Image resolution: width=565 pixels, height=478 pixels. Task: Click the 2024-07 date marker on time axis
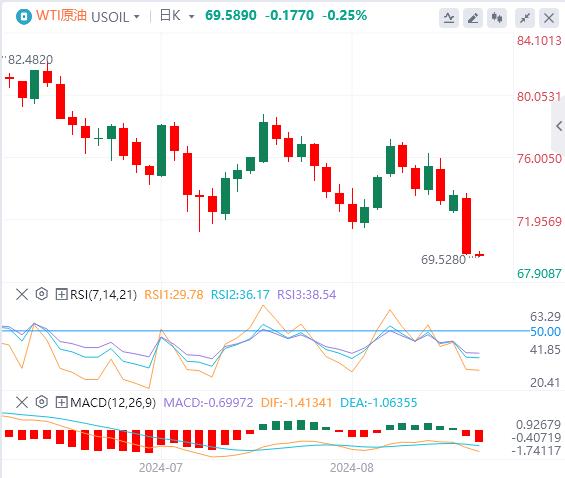click(x=161, y=468)
